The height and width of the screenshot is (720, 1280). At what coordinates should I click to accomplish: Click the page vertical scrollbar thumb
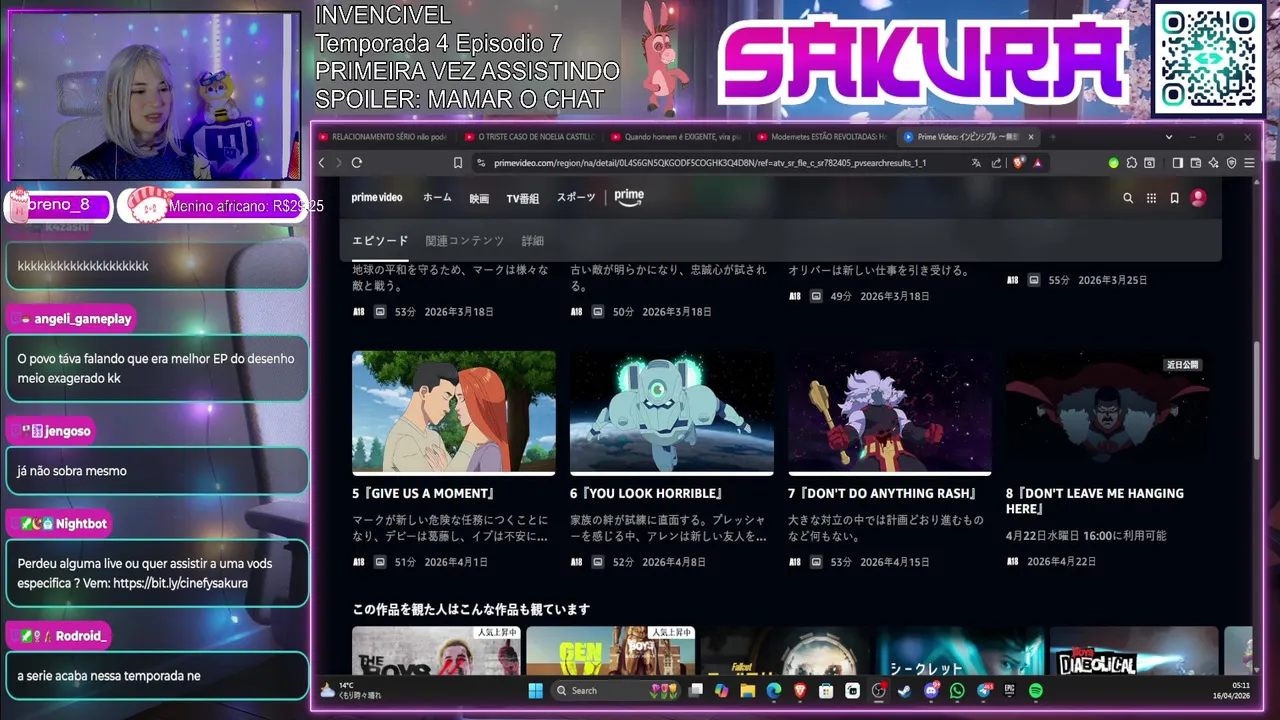click(x=1257, y=400)
